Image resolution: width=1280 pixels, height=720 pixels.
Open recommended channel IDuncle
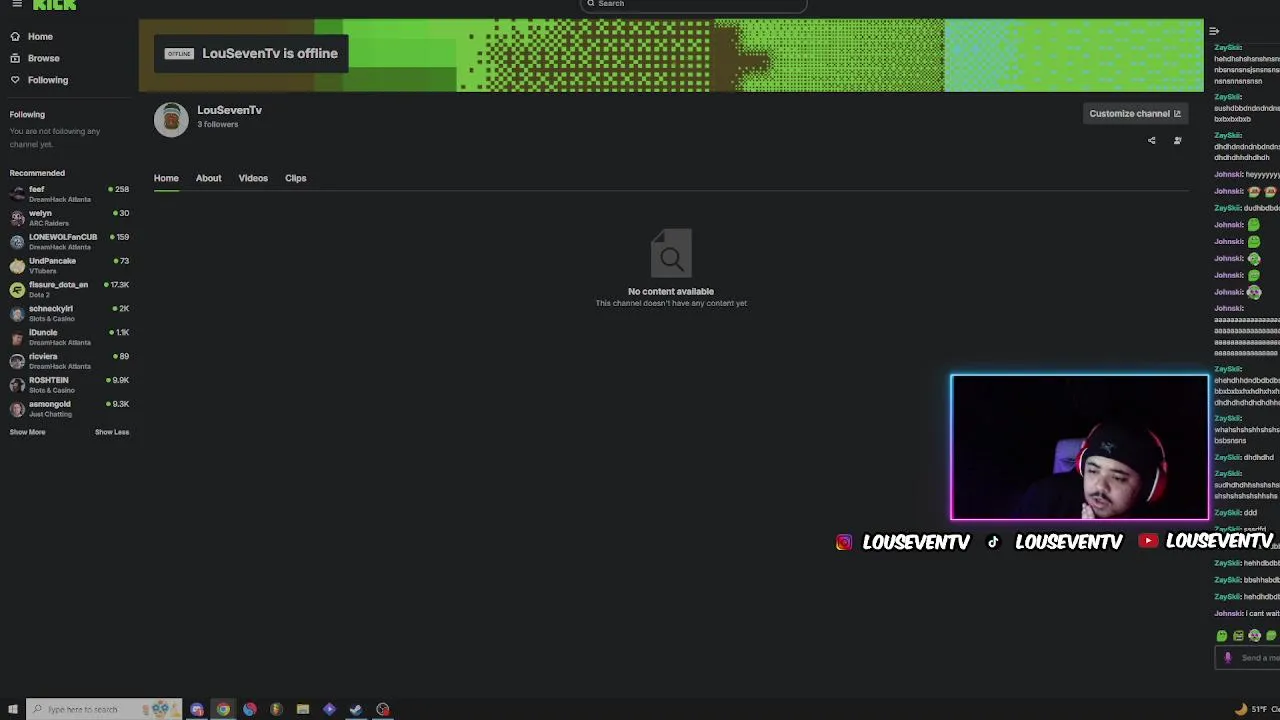pyautogui.click(x=69, y=337)
